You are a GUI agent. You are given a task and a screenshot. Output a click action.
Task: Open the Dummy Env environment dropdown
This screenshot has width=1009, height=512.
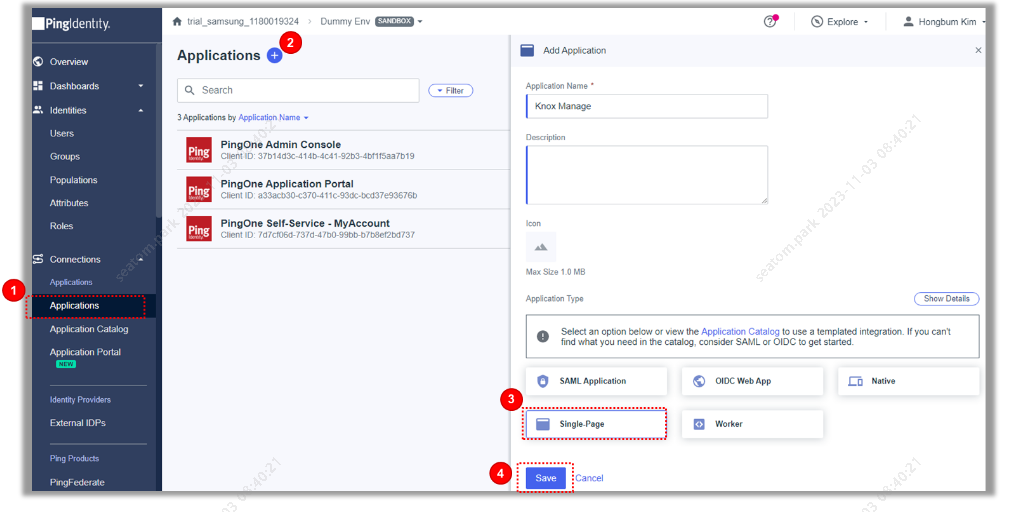[x=420, y=22]
